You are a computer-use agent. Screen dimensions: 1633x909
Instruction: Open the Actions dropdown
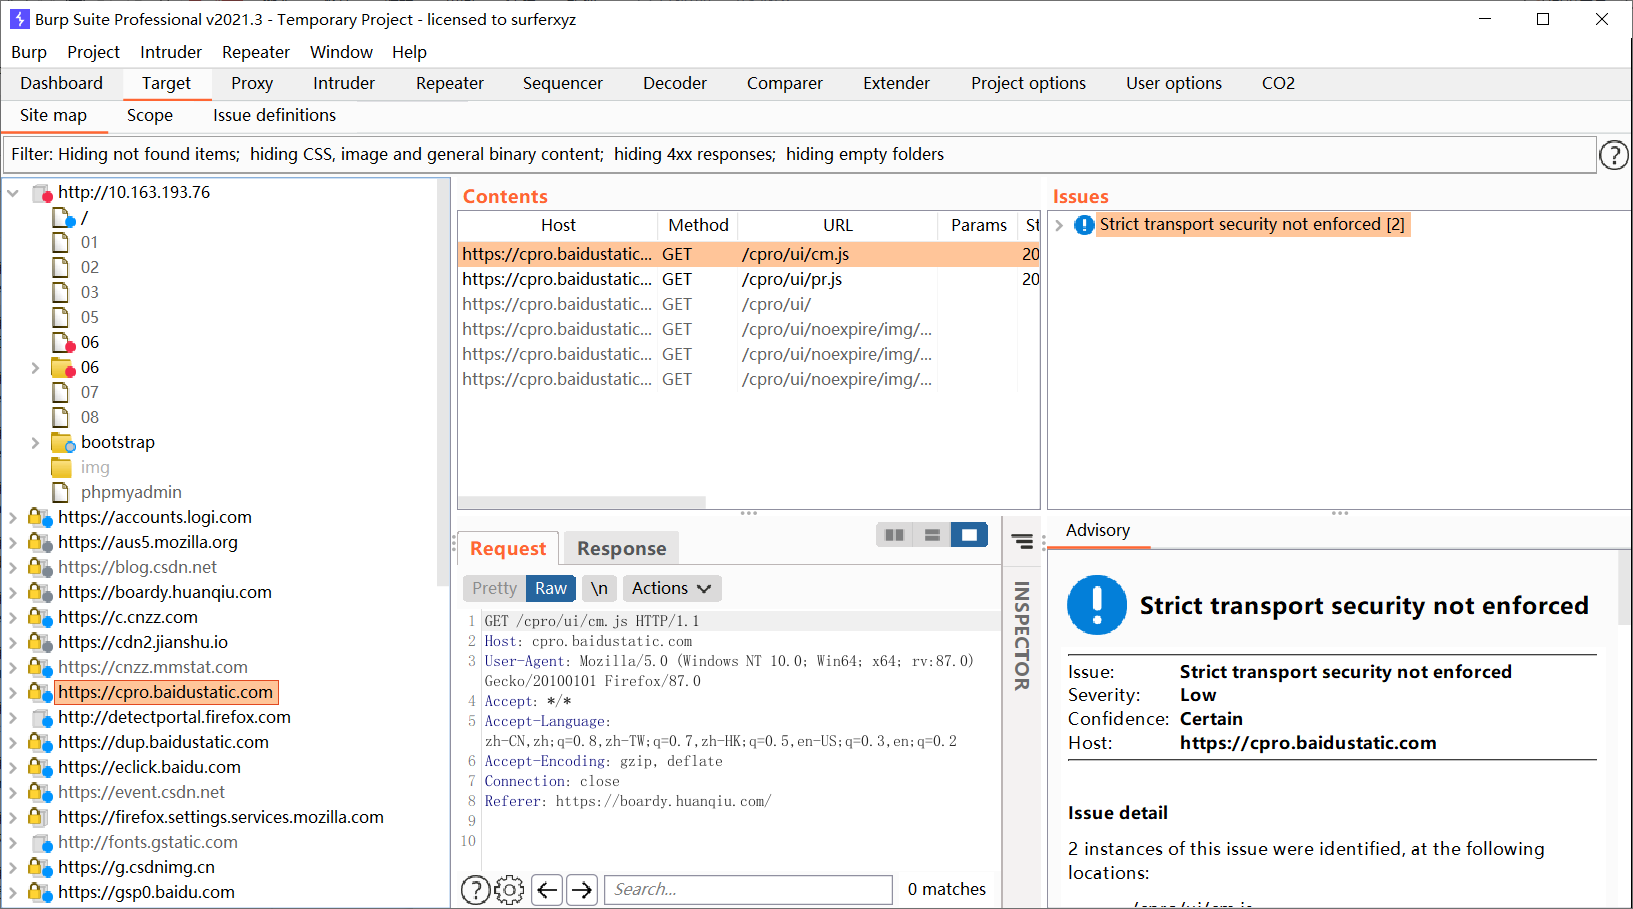pos(672,588)
